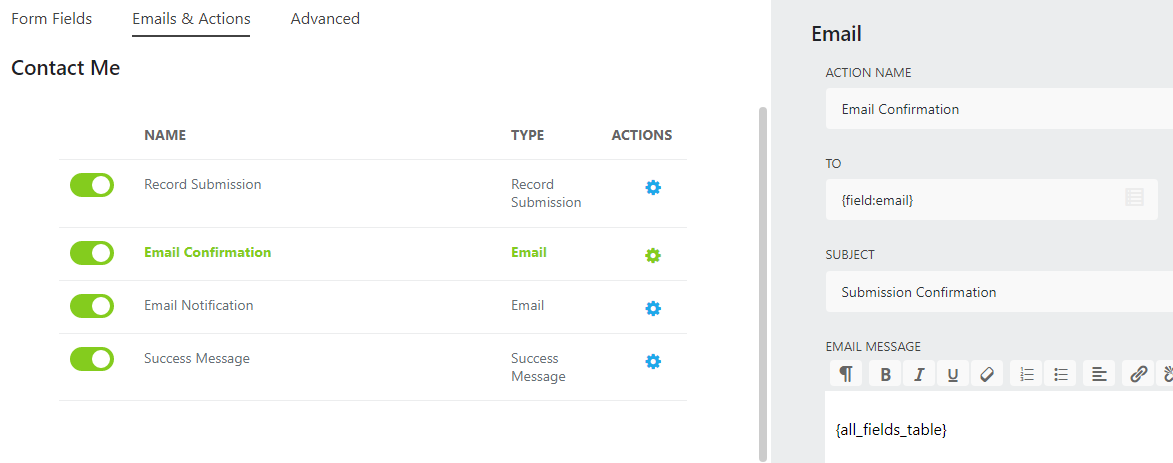Switch to the Form Fields tab
1173x463 pixels.
(x=51, y=19)
